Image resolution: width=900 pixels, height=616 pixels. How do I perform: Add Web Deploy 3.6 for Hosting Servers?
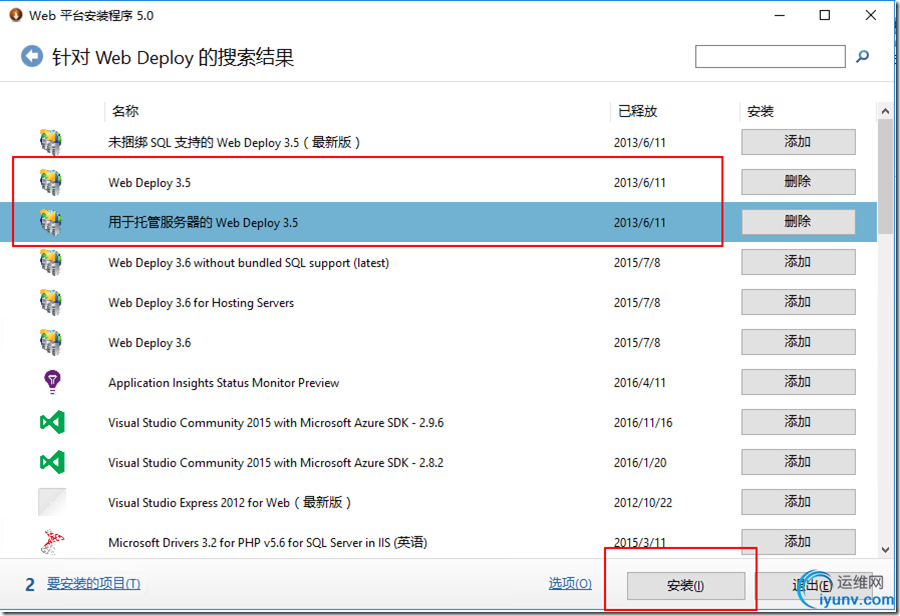click(x=798, y=302)
